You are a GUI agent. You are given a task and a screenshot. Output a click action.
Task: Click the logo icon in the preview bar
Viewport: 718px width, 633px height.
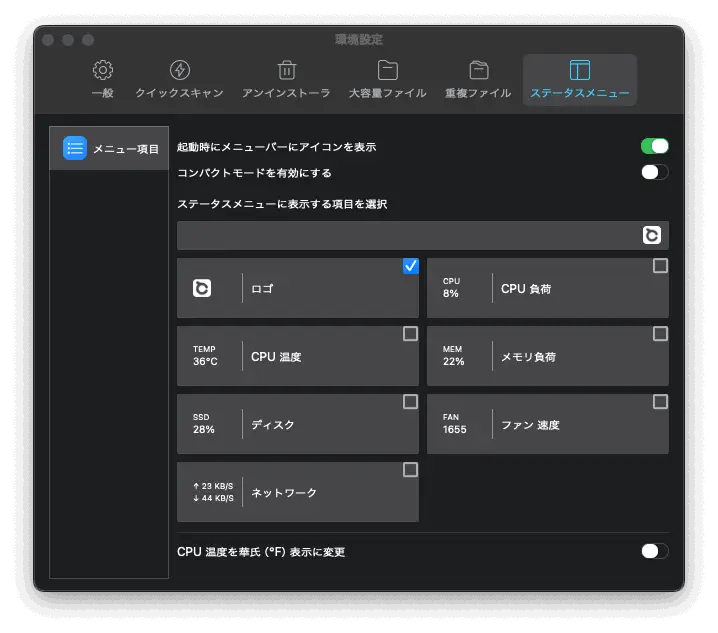(652, 235)
